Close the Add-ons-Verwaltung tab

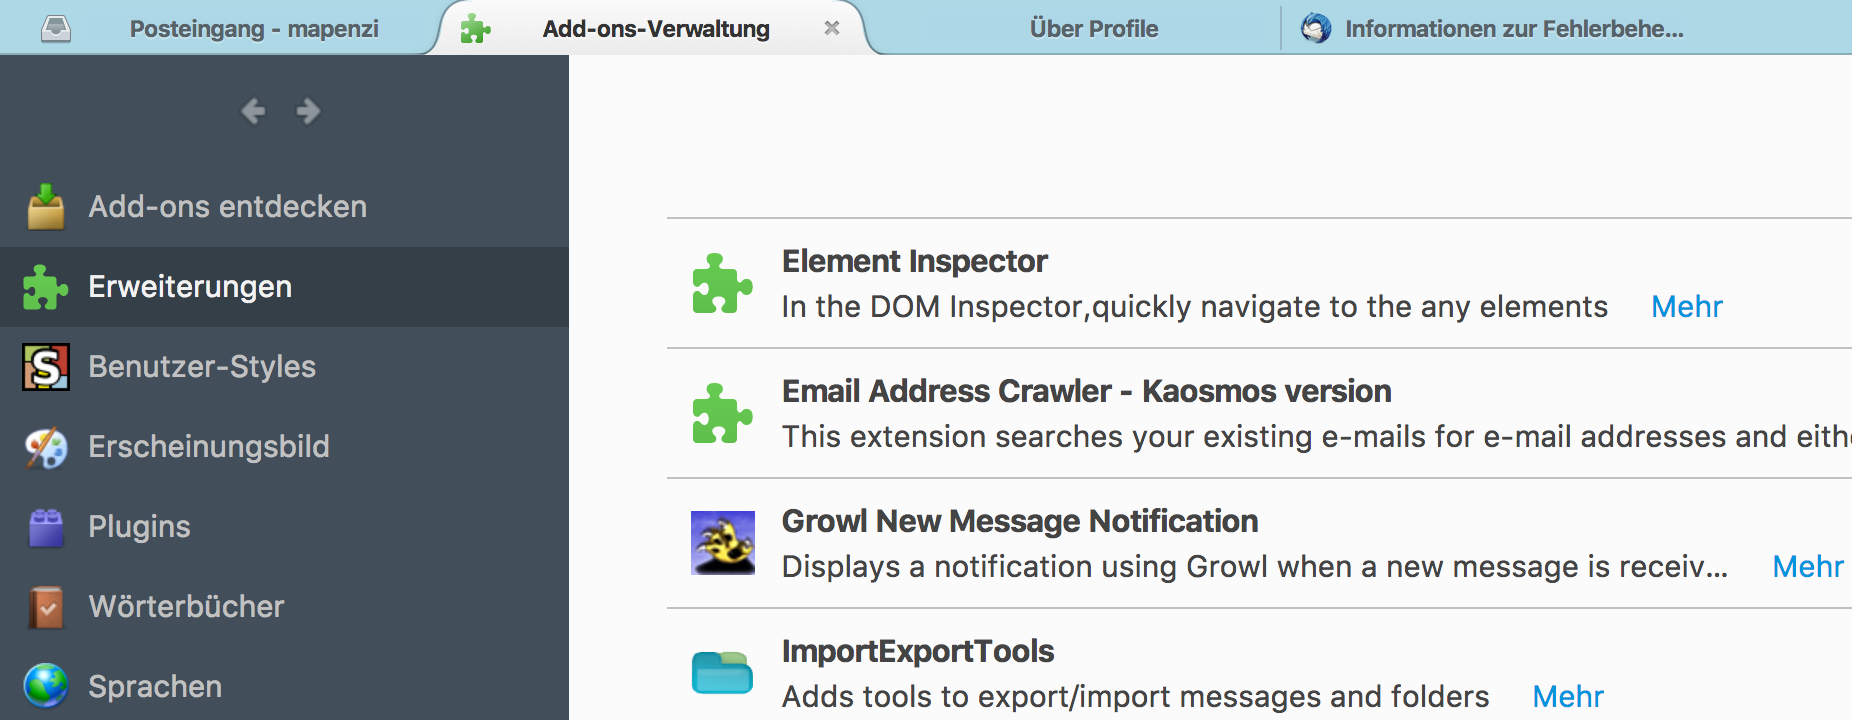coord(831,29)
